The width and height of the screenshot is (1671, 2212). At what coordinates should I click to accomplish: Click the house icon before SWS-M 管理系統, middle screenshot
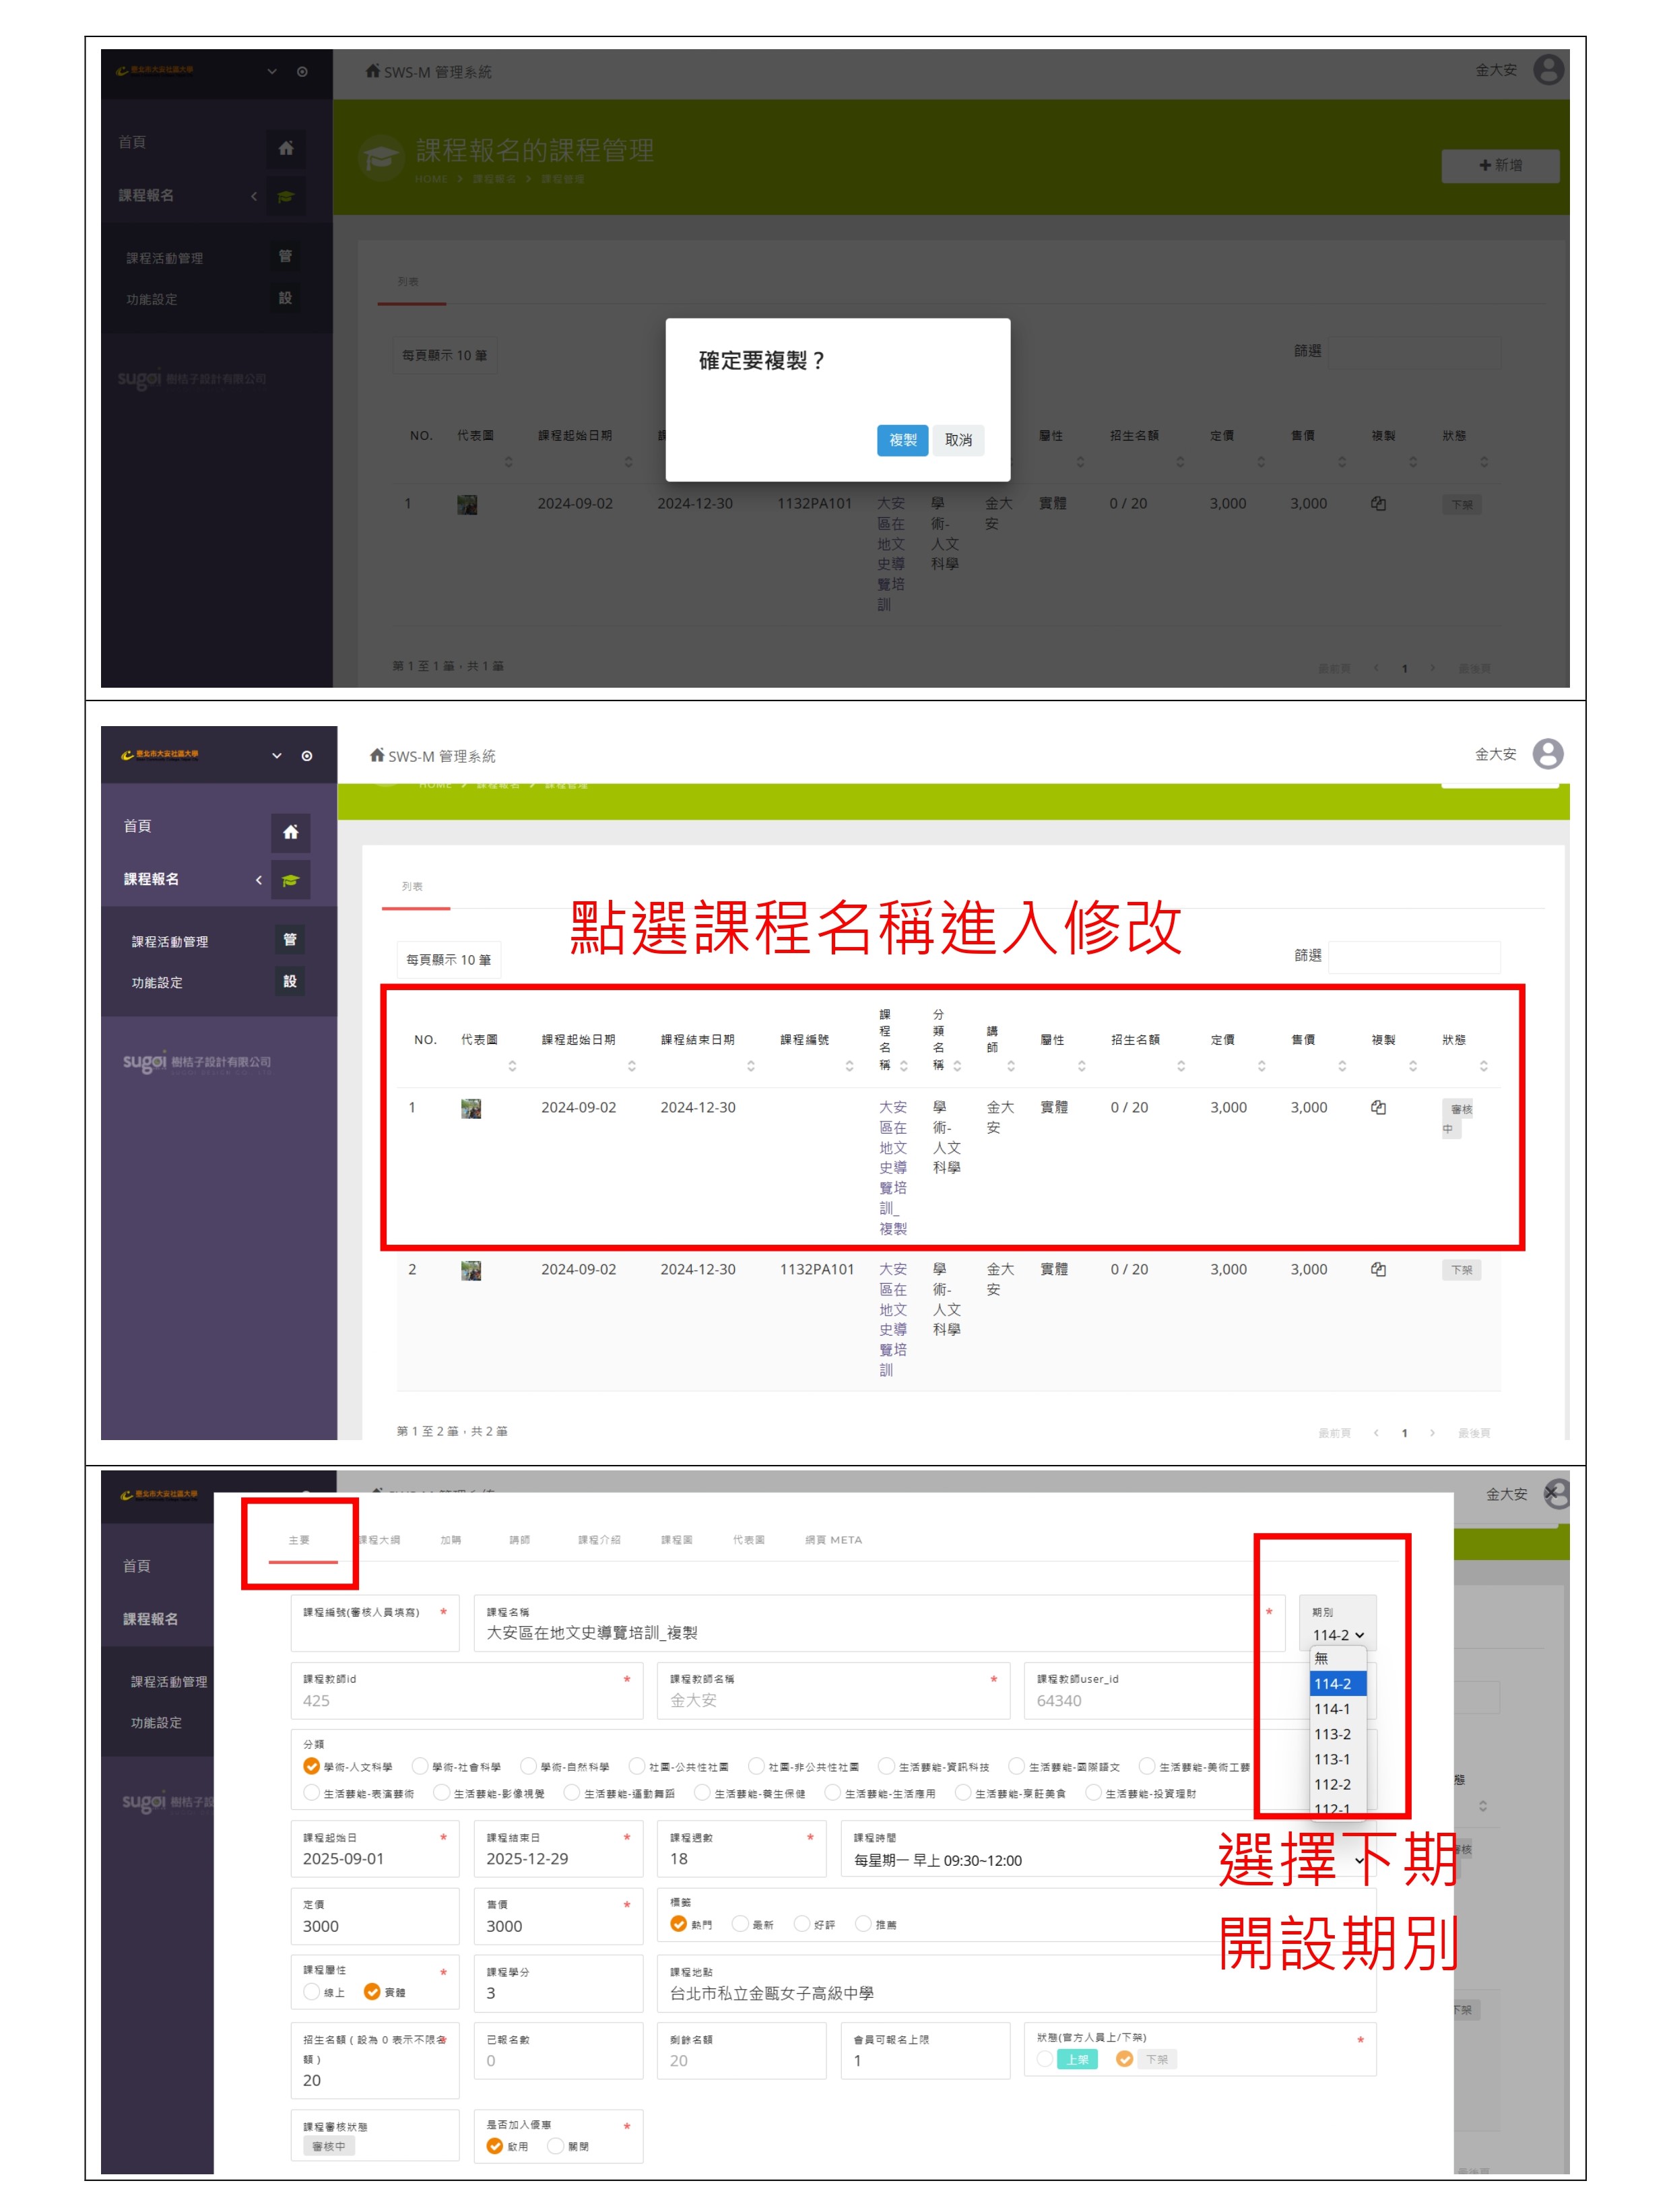[x=377, y=755]
